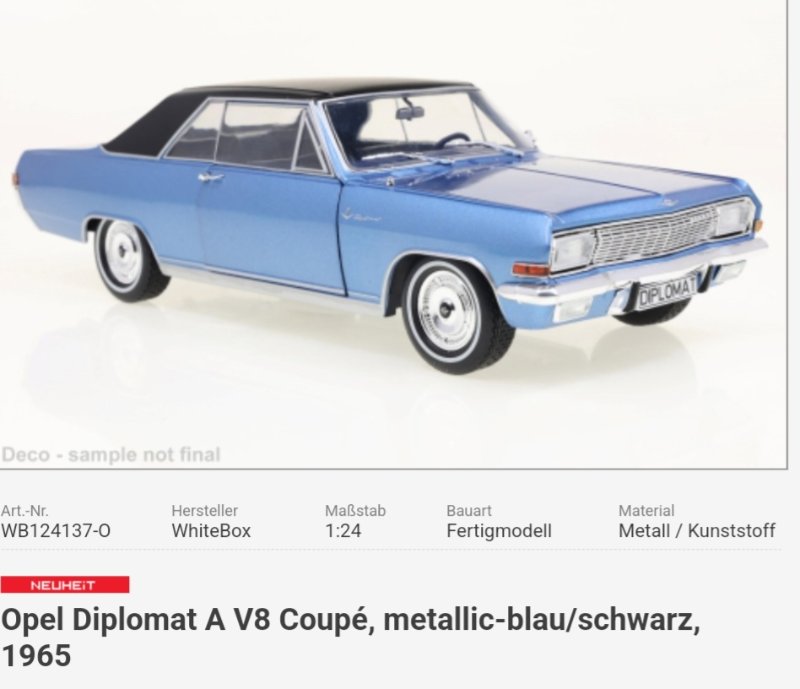Click the Fertigmodell Bauart value

[x=499, y=531]
